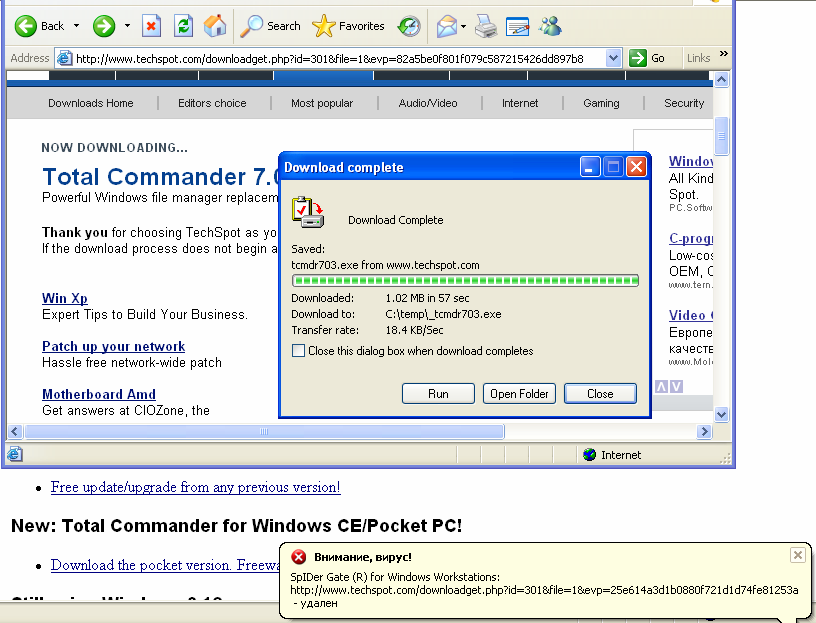Open Free update/upgrade from previous version link
The image size is (816, 623).
pos(196,487)
